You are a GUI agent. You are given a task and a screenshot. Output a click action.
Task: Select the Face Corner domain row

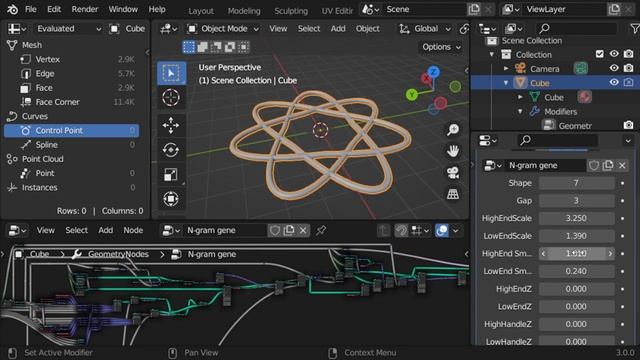(x=72, y=102)
